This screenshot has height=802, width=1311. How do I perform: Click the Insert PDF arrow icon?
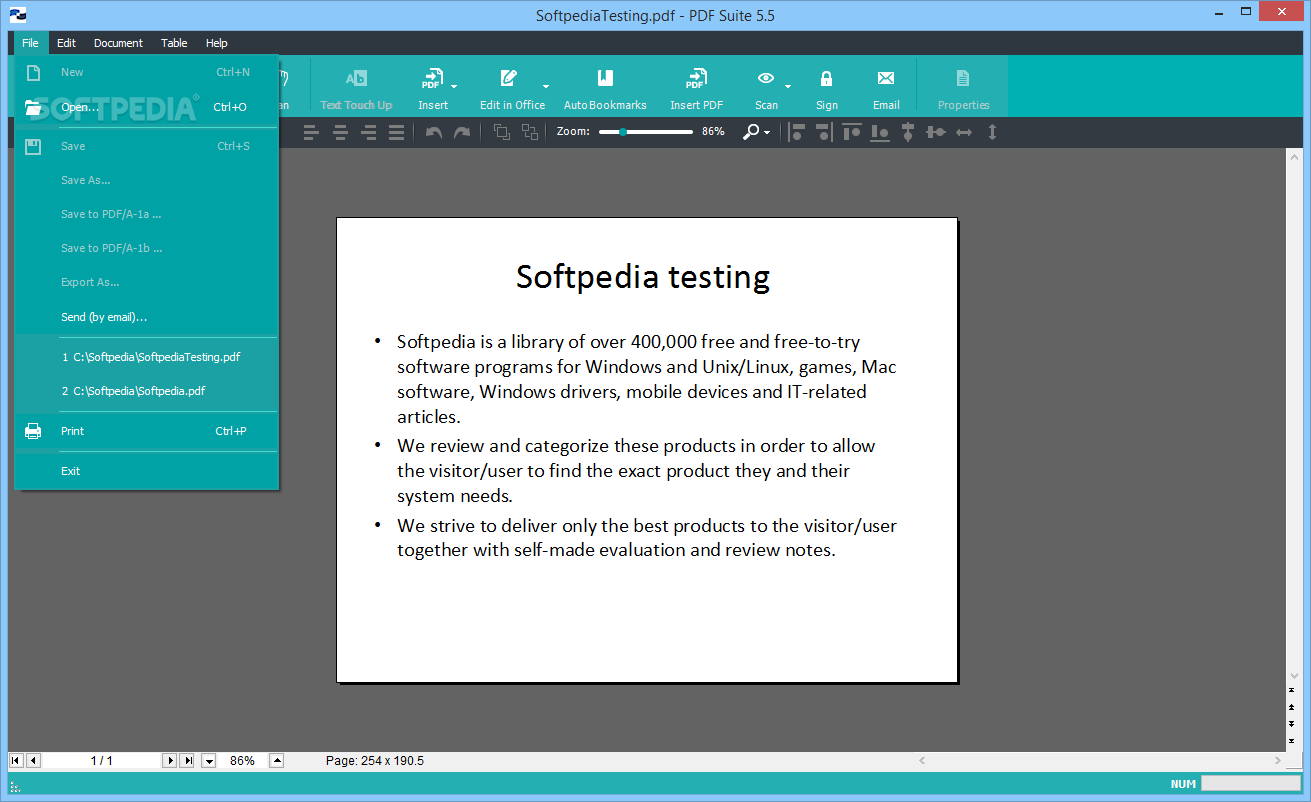(x=696, y=78)
